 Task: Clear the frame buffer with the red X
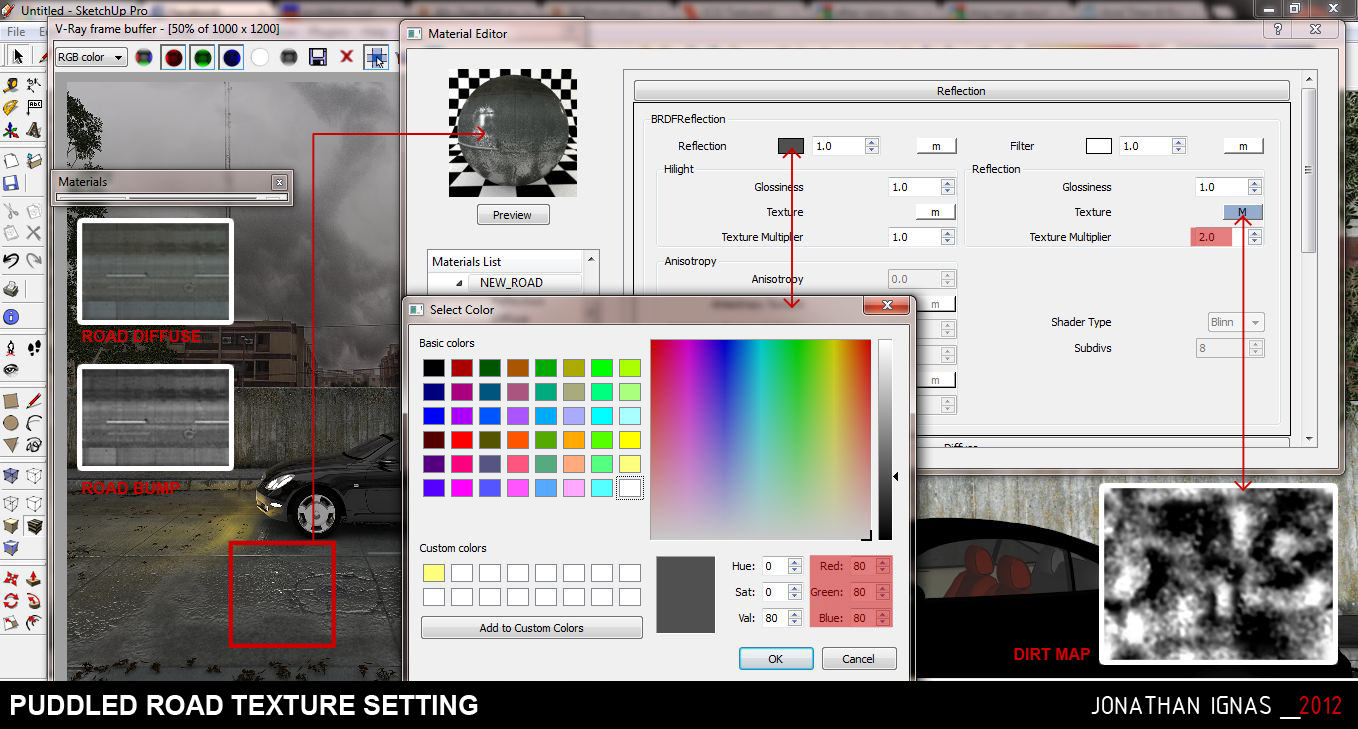[x=347, y=57]
